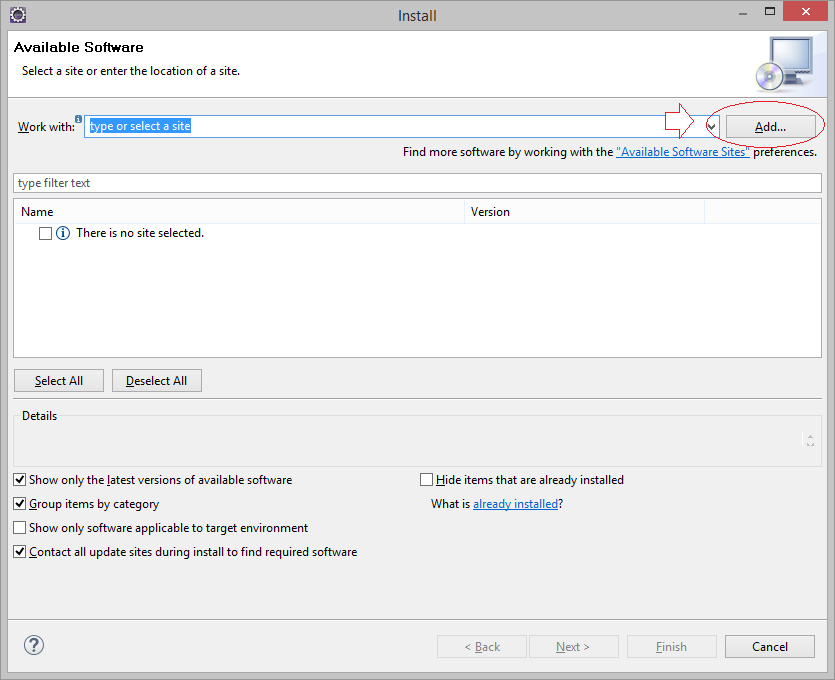Click the Add... site button

click(770, 127)
